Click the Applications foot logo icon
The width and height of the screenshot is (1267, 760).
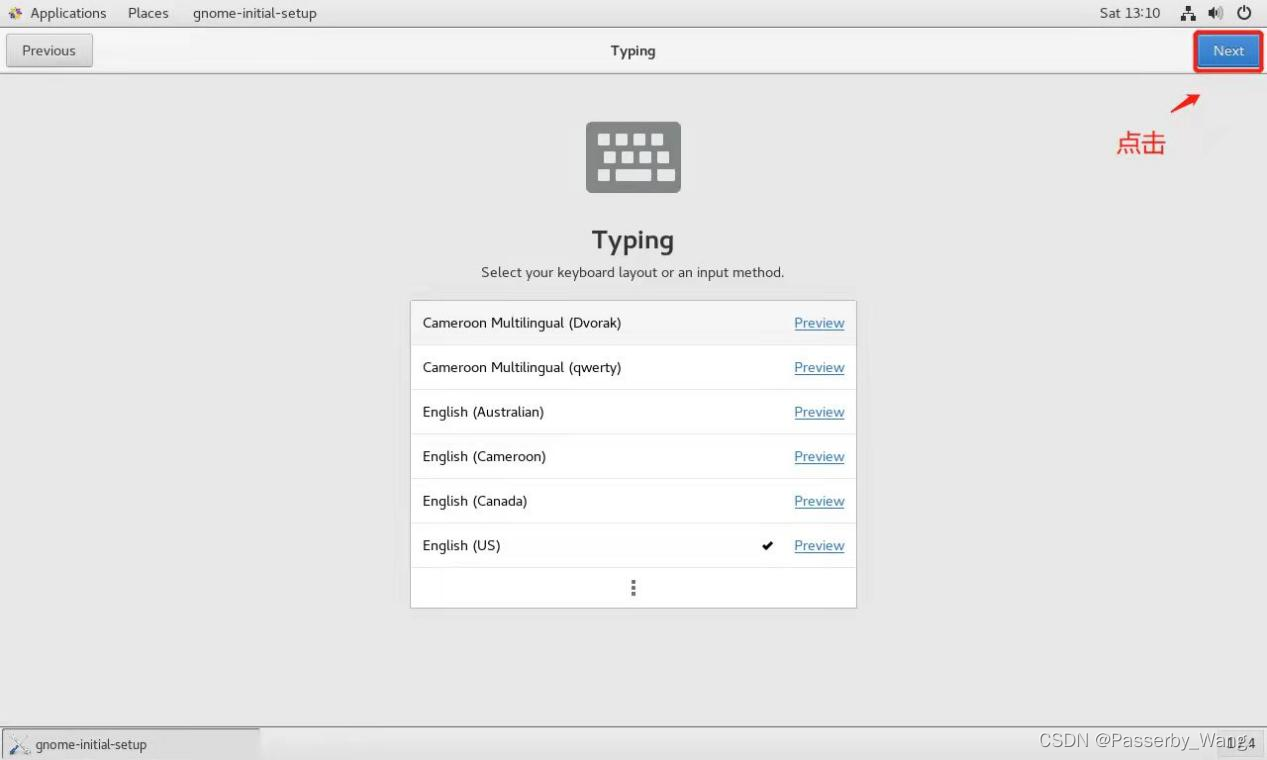(15, 13)
